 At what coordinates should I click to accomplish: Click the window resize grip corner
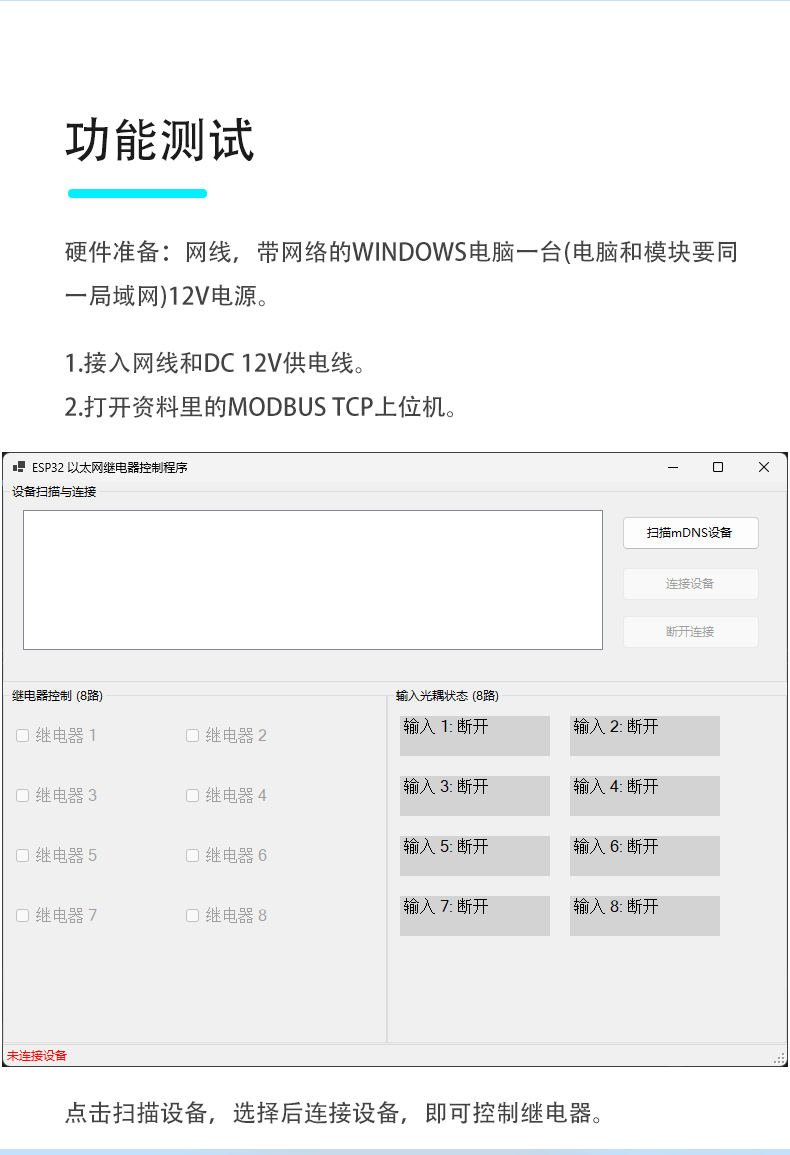(780, 1058)
